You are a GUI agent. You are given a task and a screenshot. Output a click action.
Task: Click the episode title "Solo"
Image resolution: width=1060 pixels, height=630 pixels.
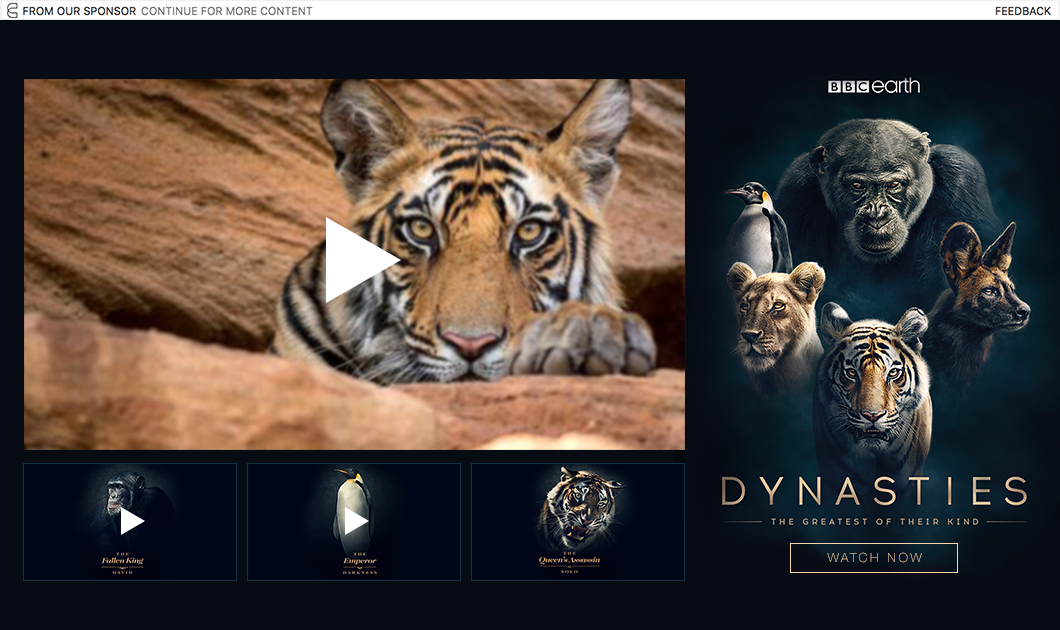(x=578, y=572)
